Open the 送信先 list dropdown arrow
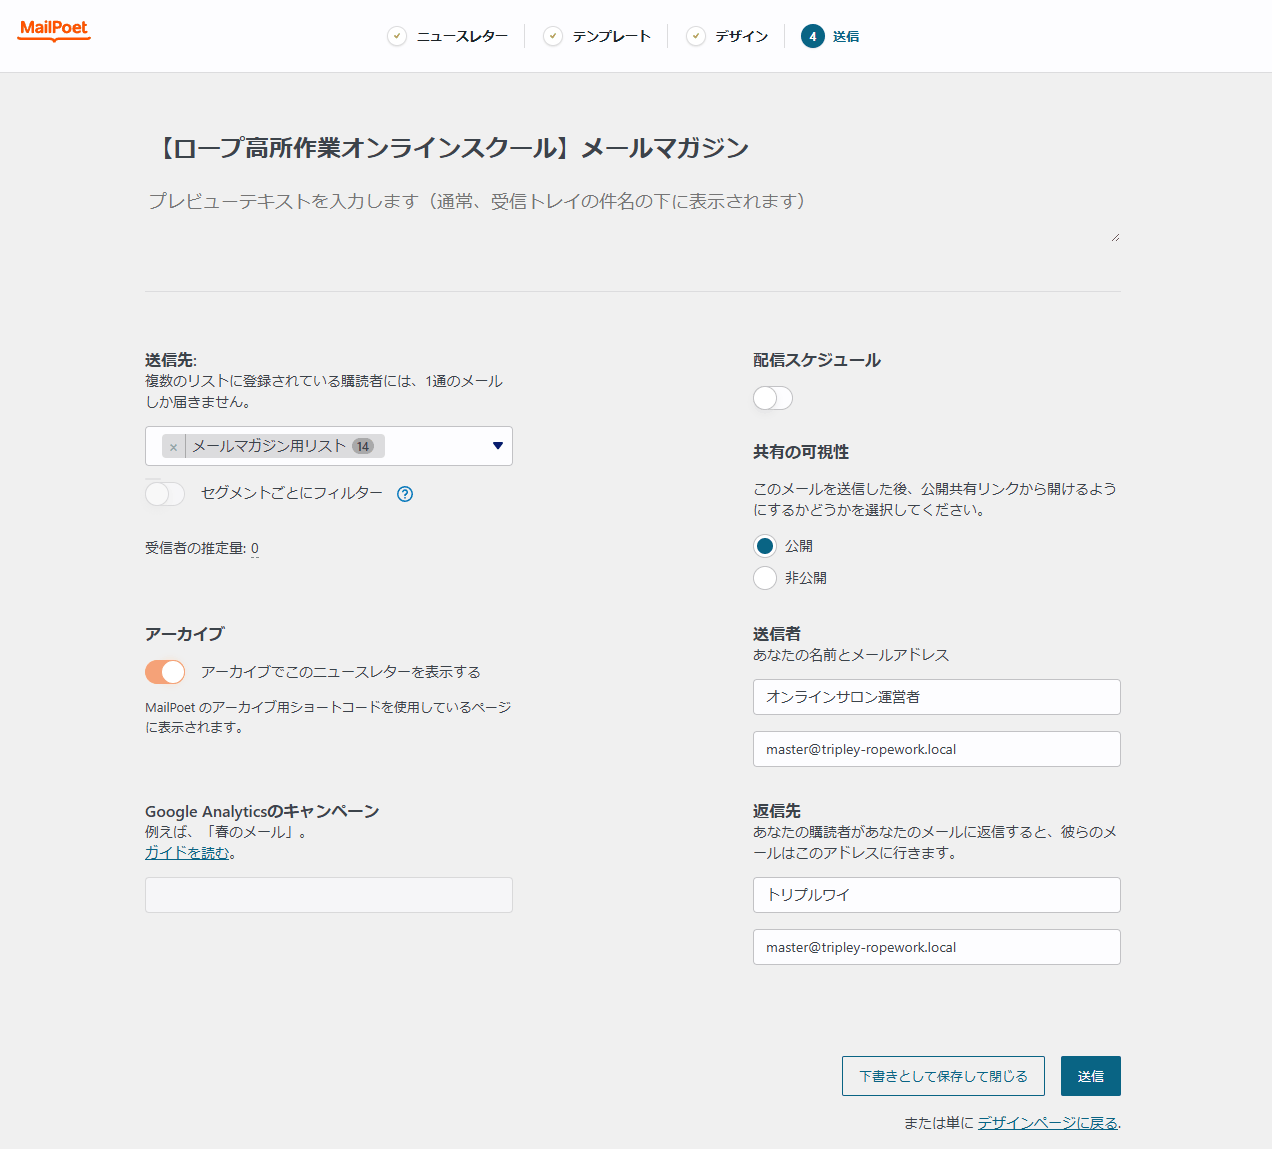Screen dimensions: 1272x1149 tap(498, 446)
